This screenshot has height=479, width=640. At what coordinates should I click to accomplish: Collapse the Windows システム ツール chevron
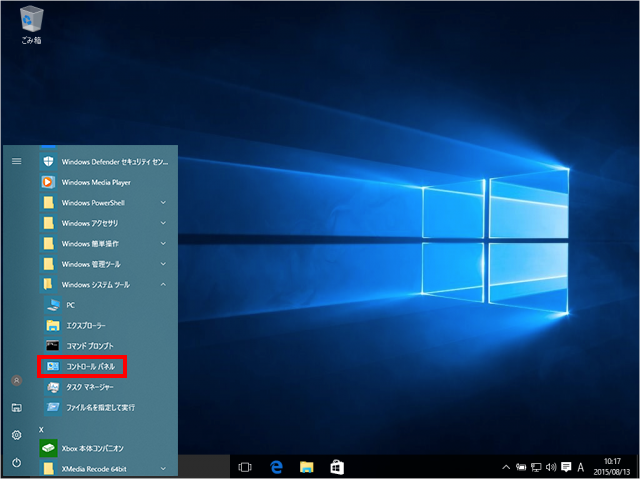coord(163,284)
